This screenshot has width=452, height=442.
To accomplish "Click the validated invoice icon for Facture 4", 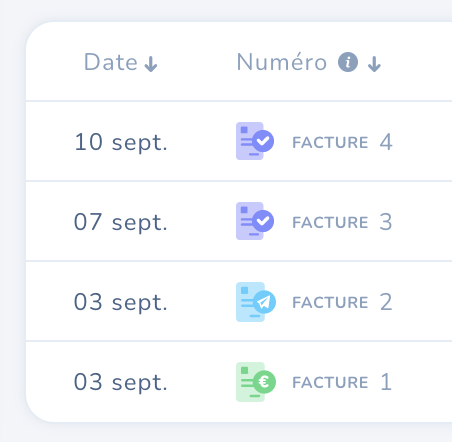I will pos(255,141).
